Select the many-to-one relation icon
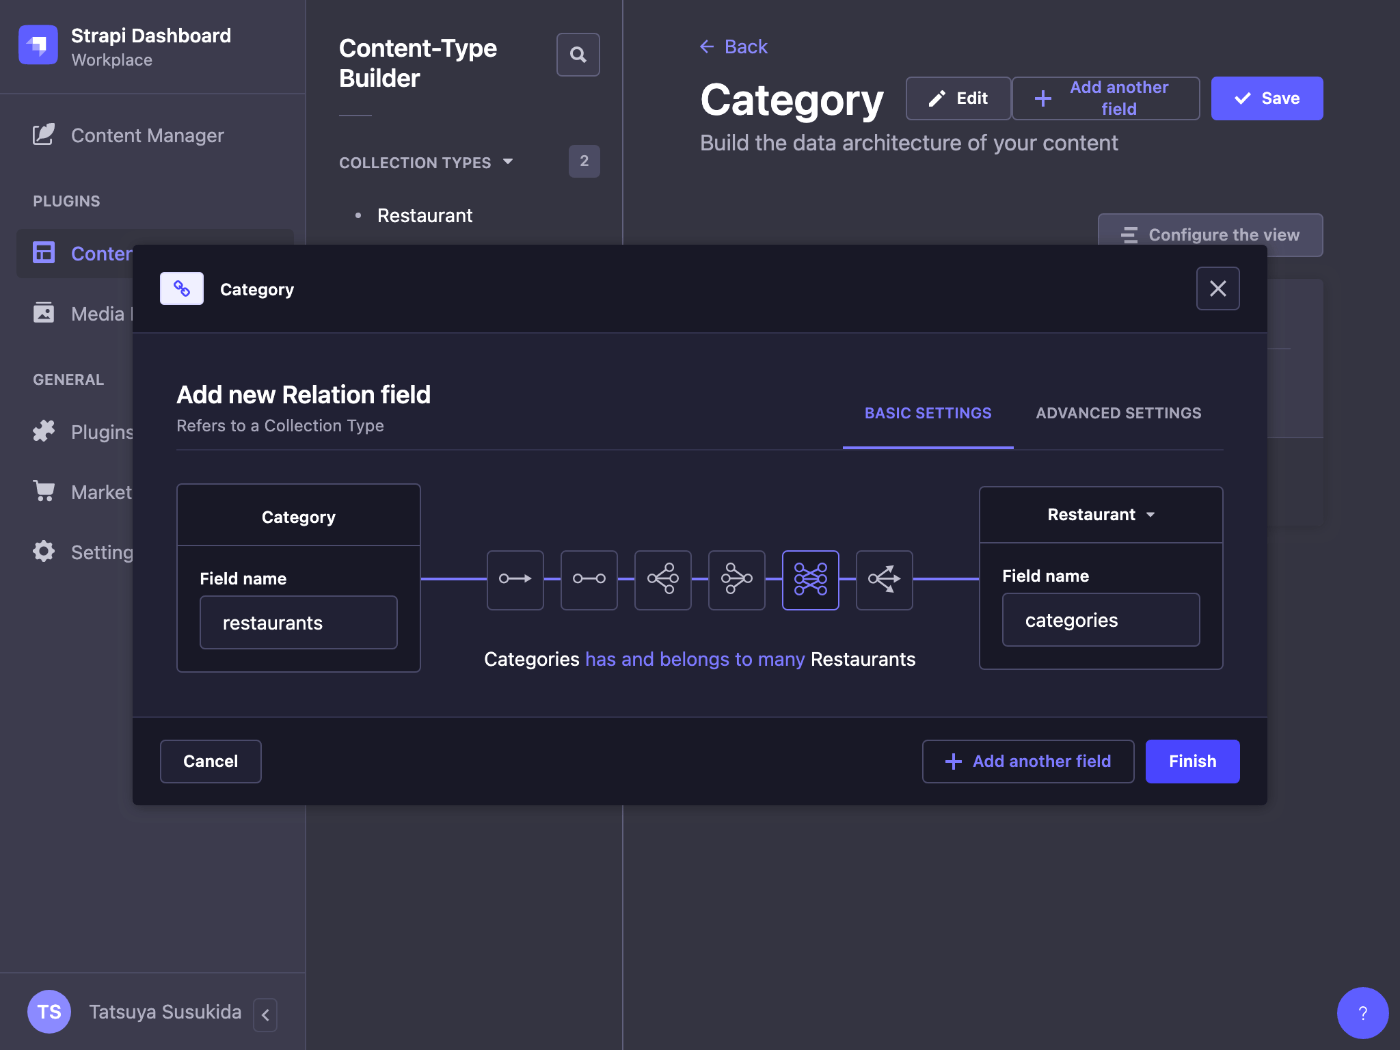 click(x=737, y=579)
